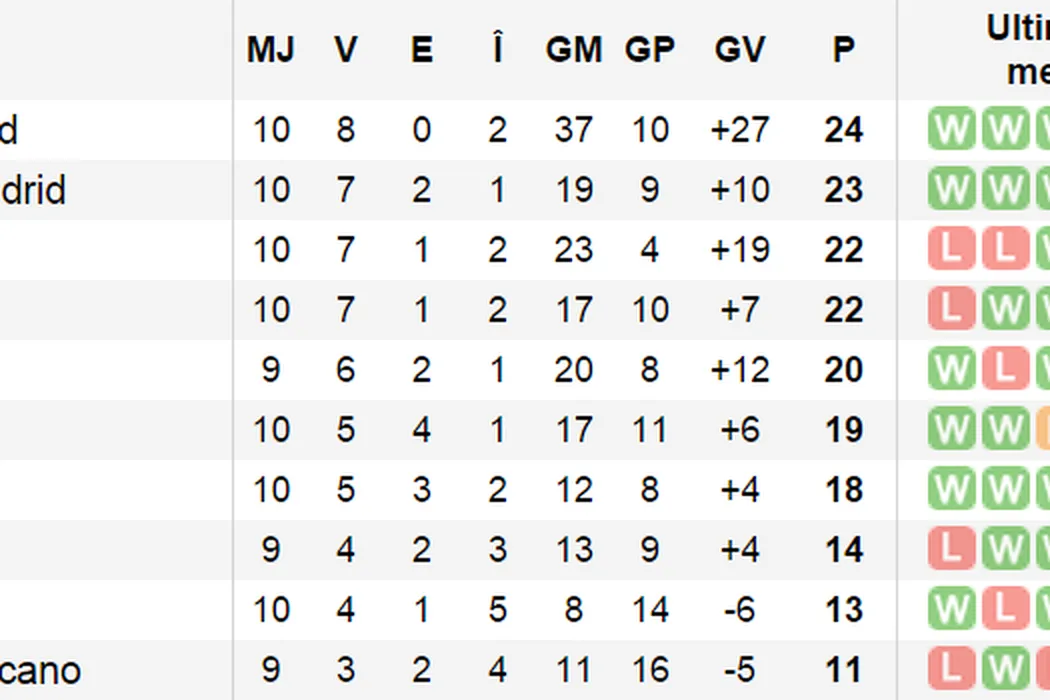Click the first W badge in the 18-point row
The height and width of the screenshot is (700, 1050).
pos(950,490)
